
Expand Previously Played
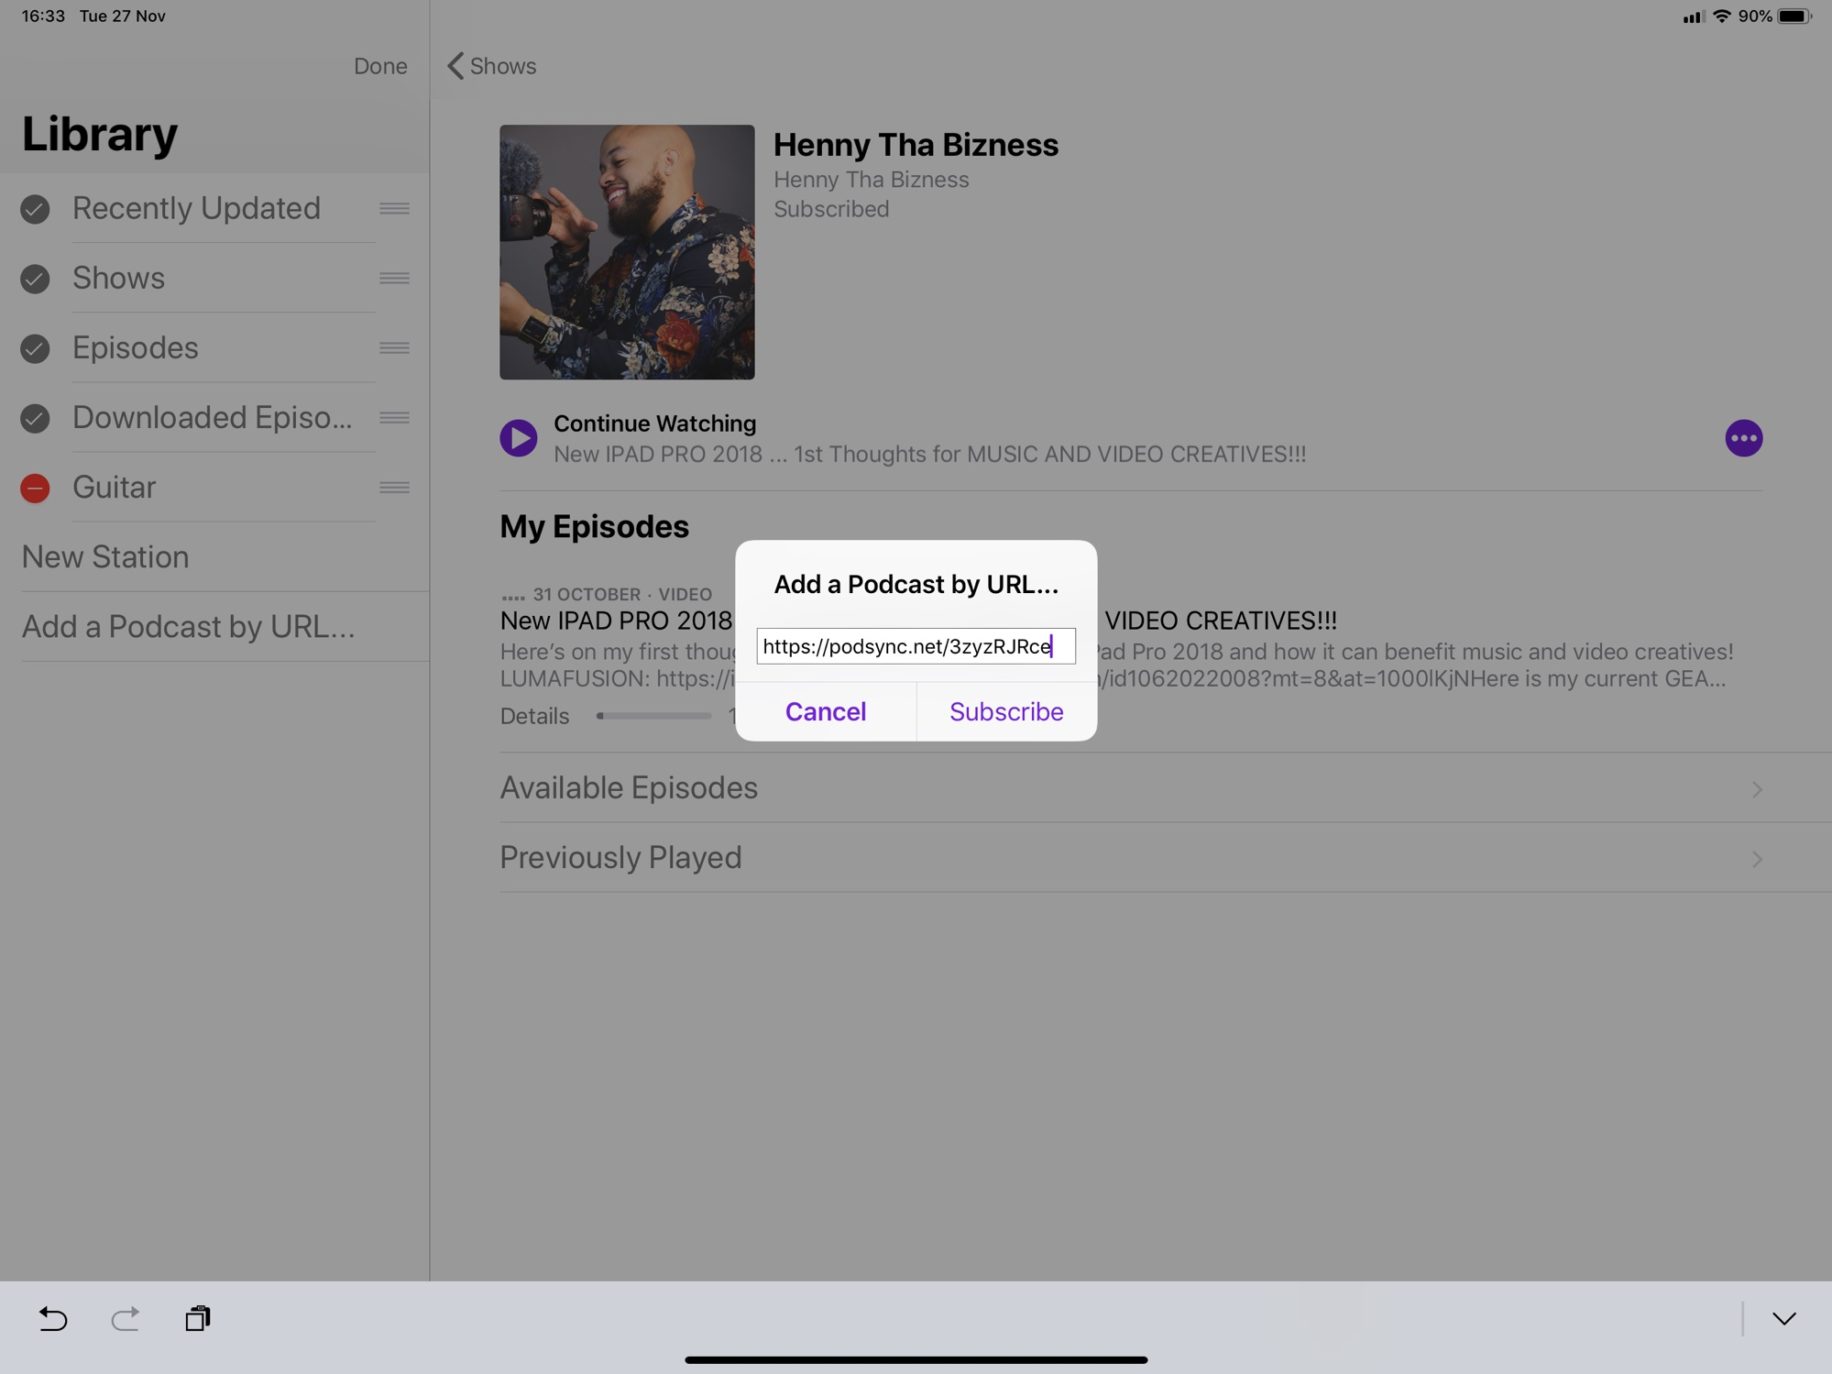(1130, 857)
